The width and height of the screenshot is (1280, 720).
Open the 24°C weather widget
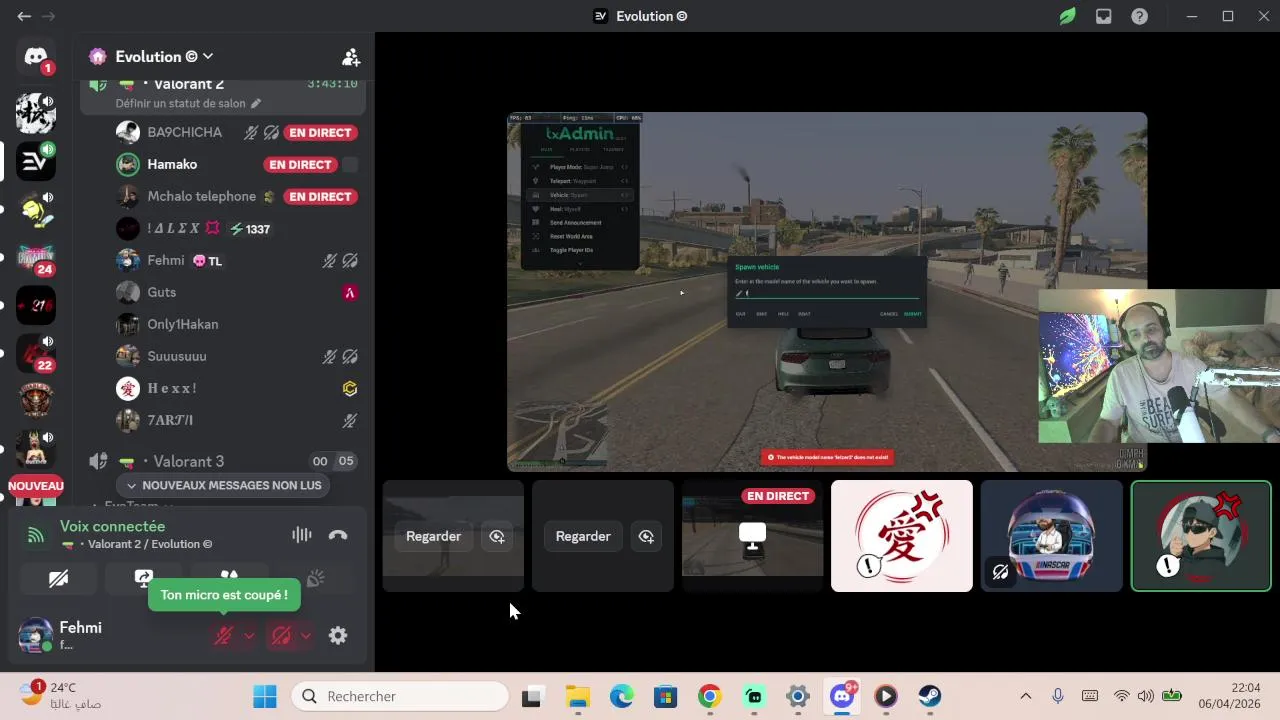(x=62, y=696)
